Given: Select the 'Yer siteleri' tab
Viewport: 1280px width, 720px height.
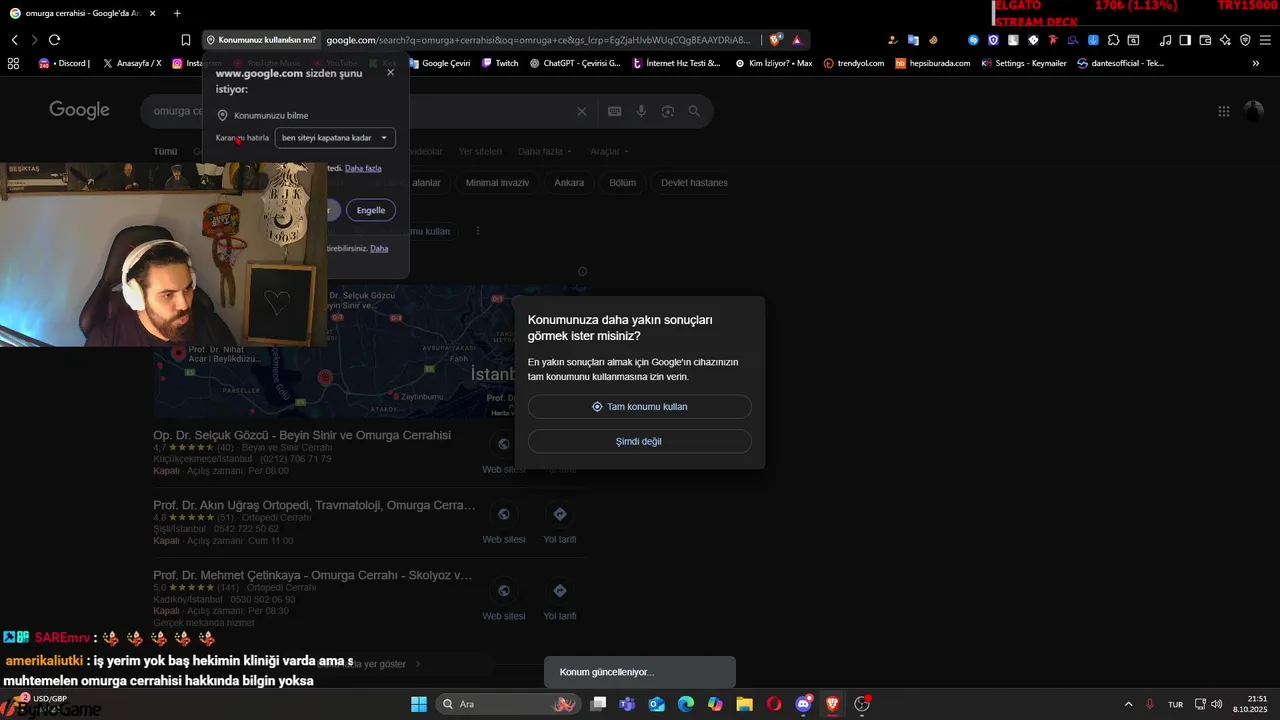Looking at the screenshot, I should [x=480, y=152].
